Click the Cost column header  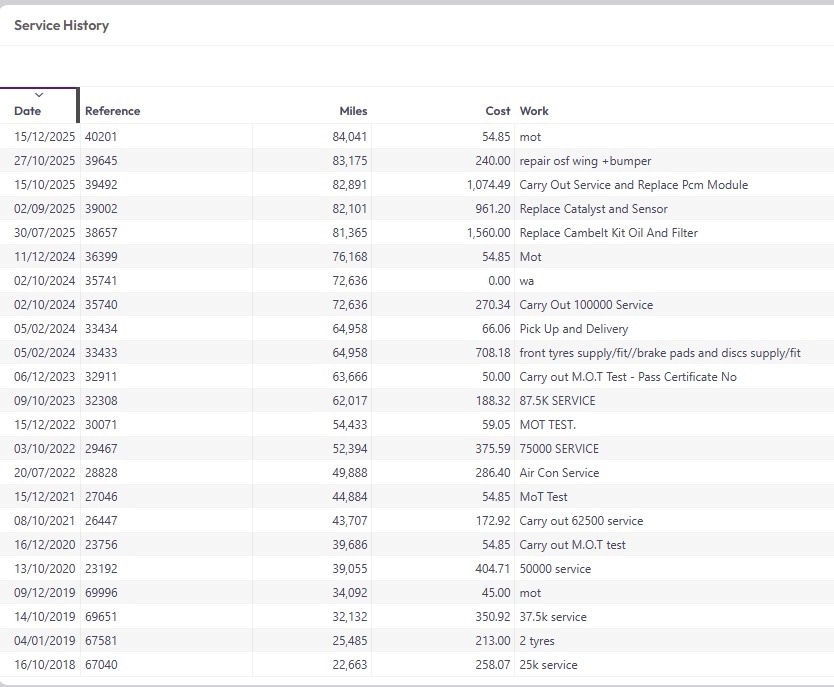(497, 111)
